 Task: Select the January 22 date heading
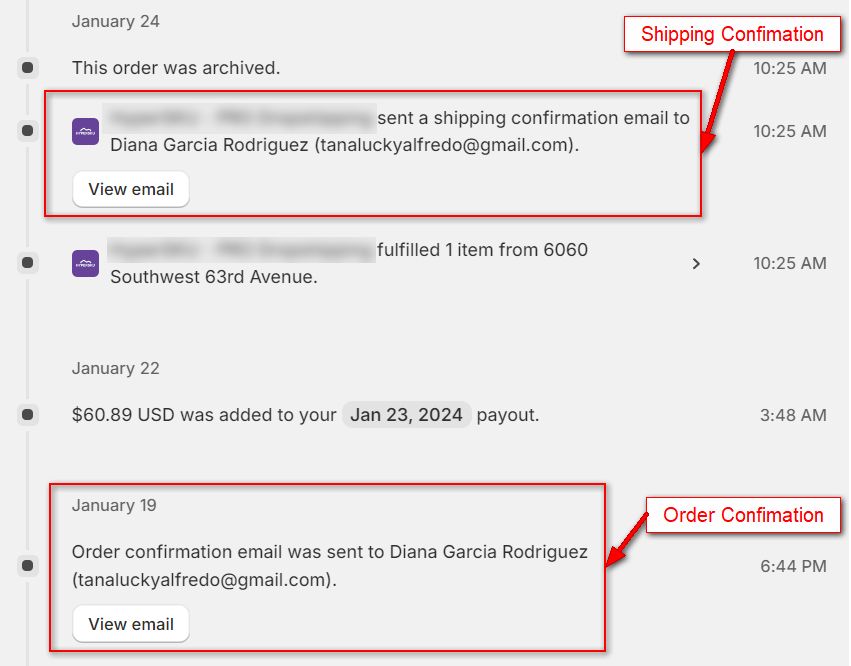pyautogui.click(x=115, y=368)
